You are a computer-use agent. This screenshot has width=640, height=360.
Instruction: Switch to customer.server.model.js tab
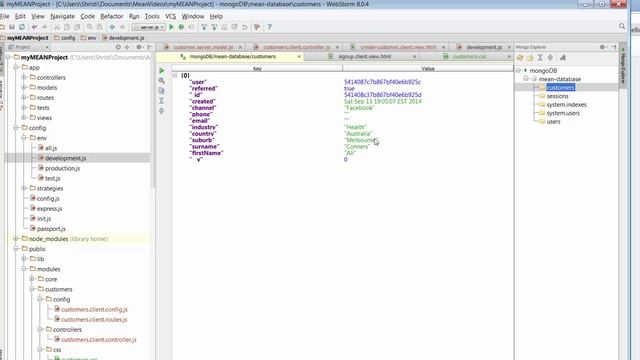203,47
